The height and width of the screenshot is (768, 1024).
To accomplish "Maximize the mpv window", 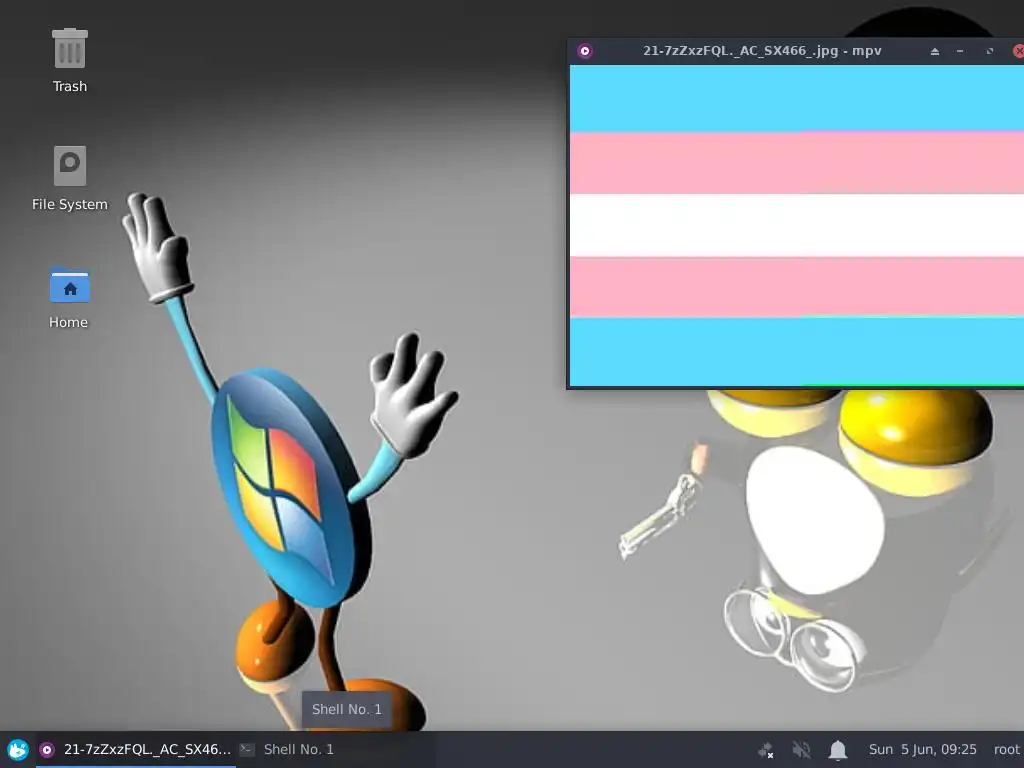I will coord(989,51).
